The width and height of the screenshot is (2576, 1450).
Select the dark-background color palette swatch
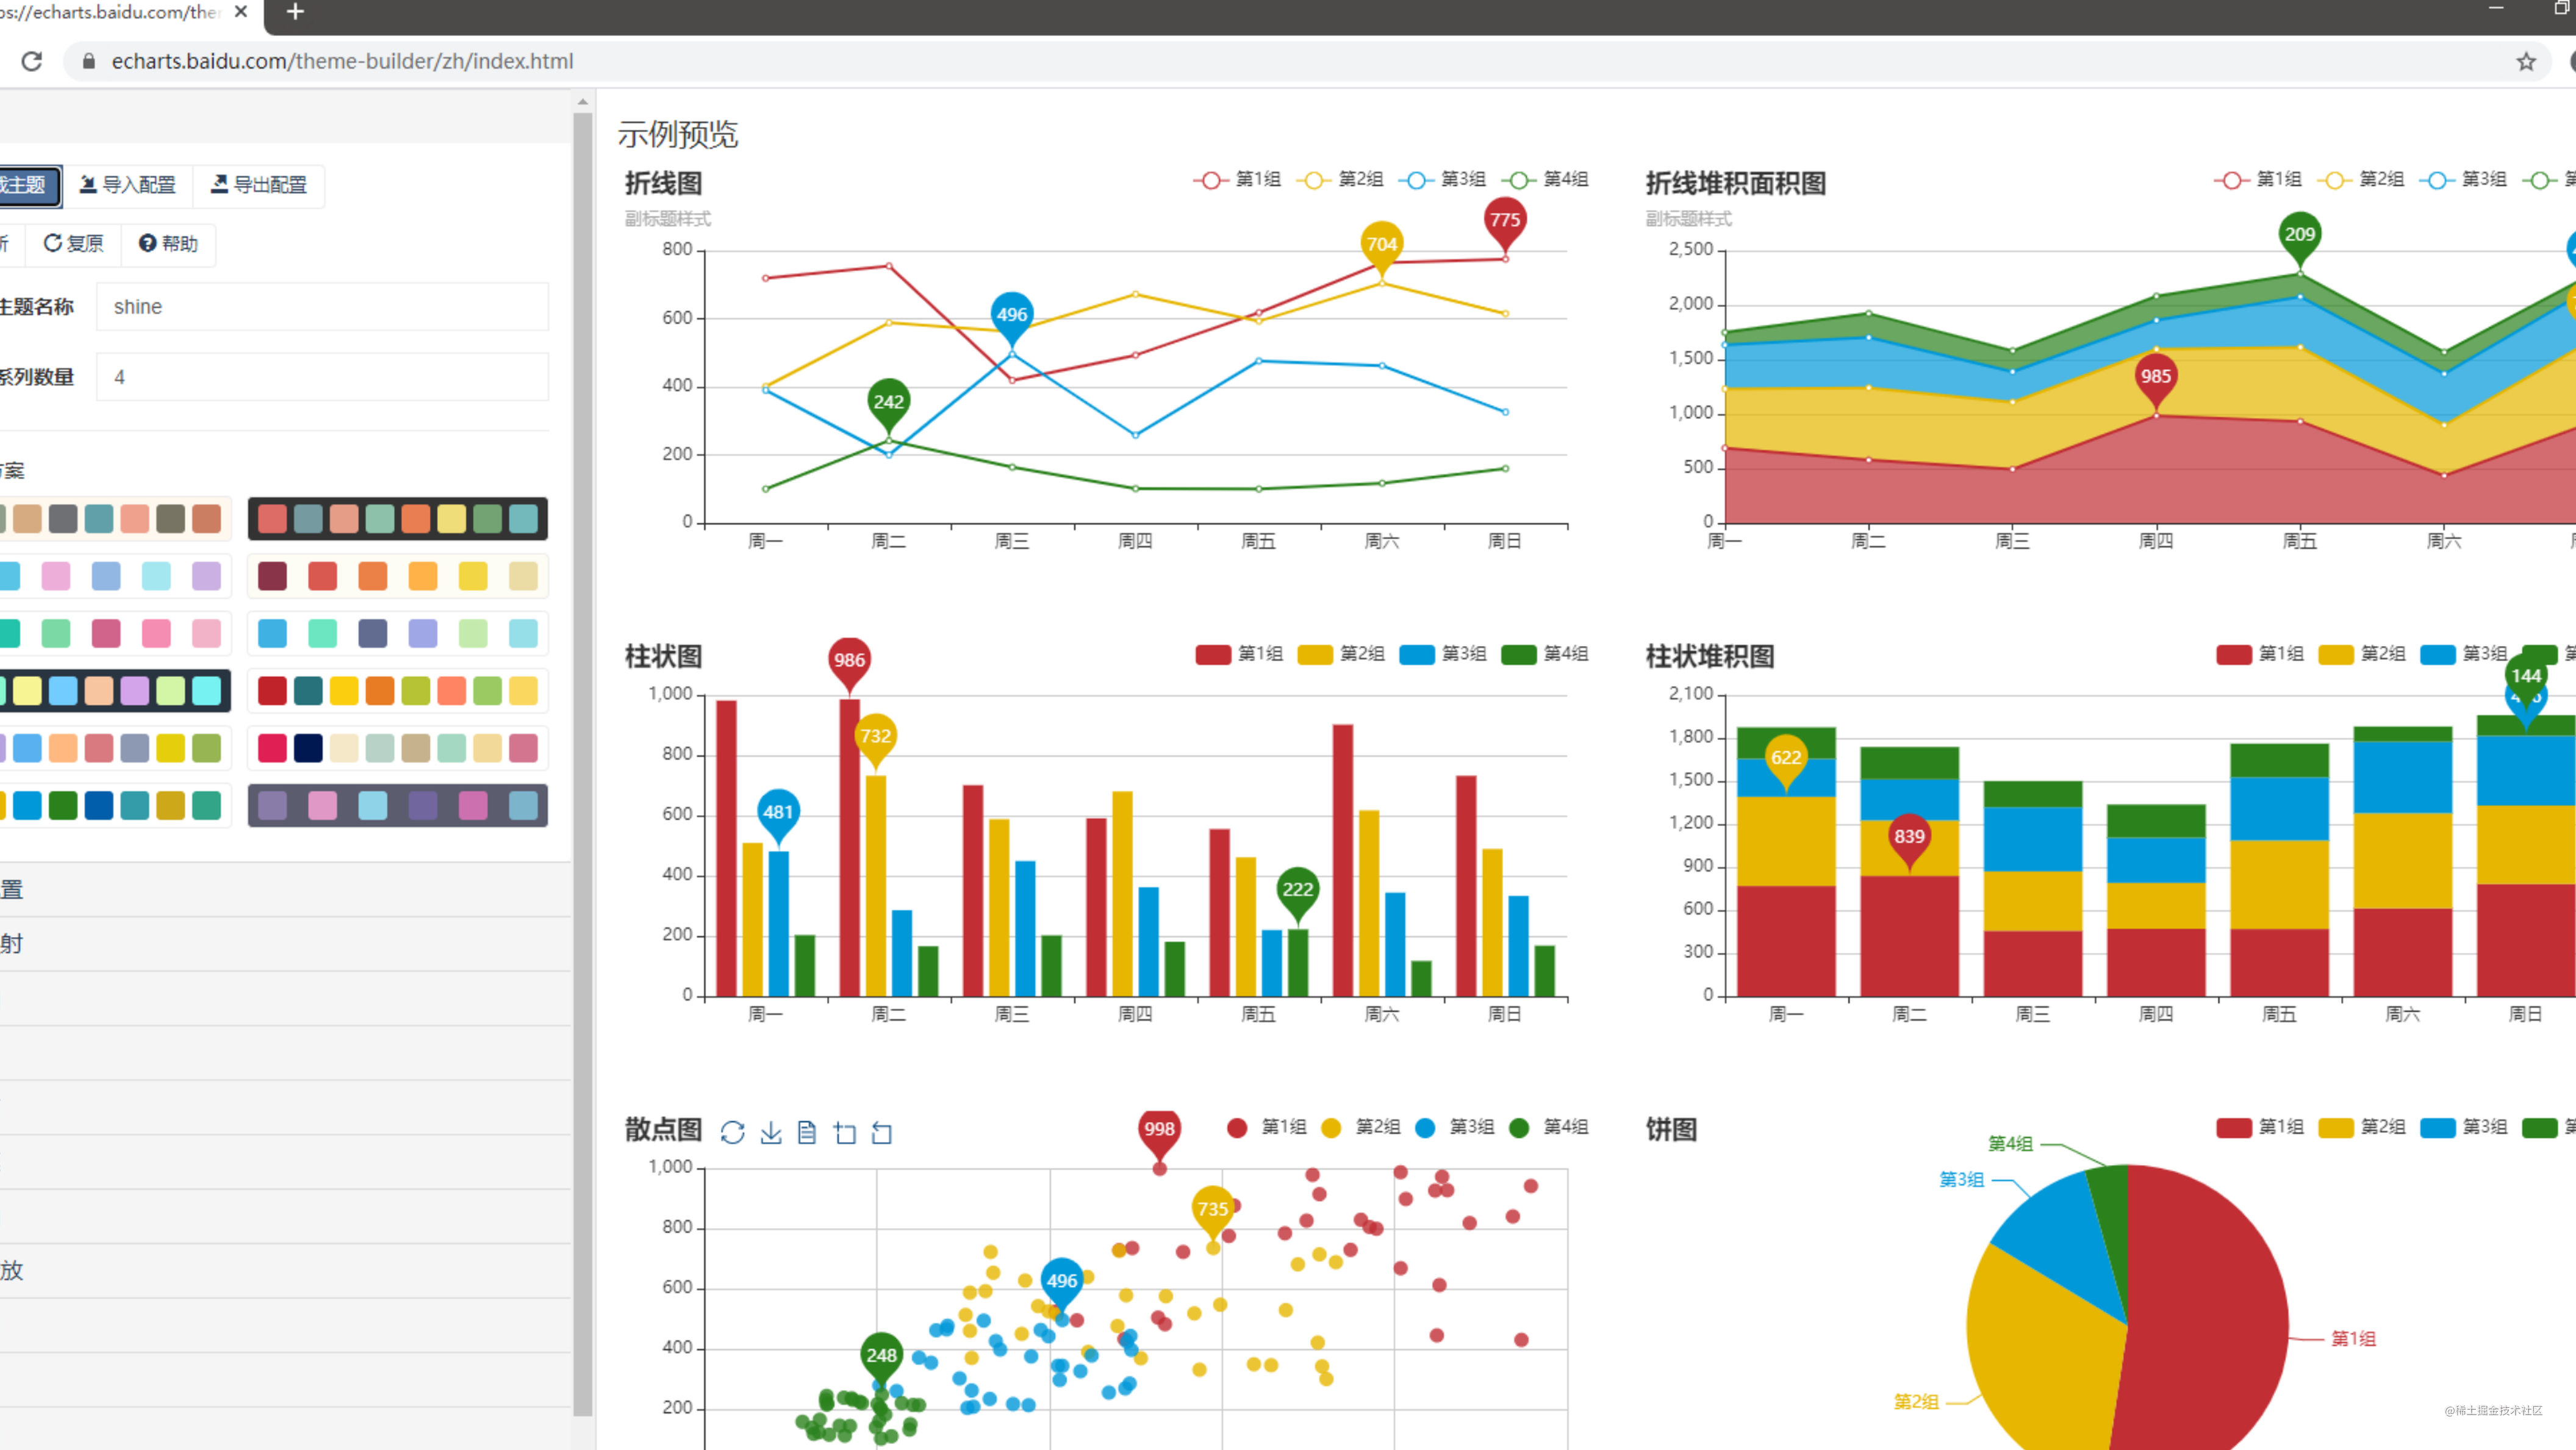click(x=398, y=518)
